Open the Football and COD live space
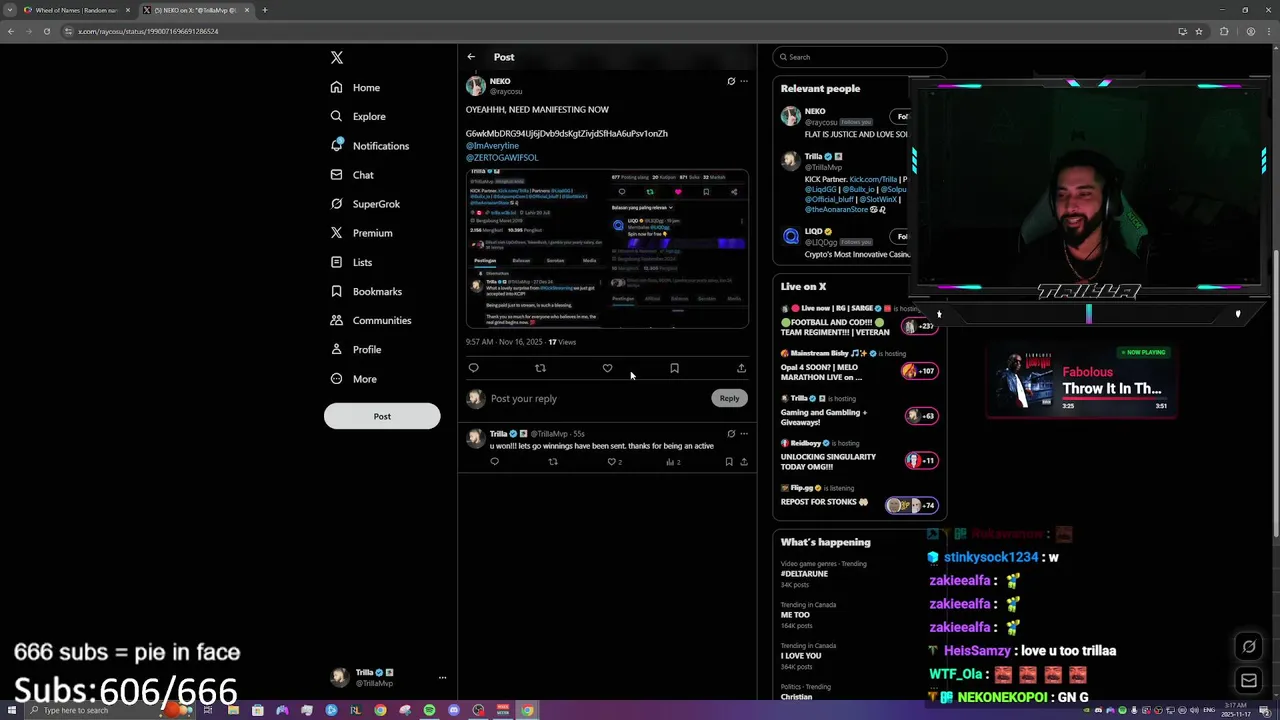Image resolution: width=1280 pixels, height=720 pixels. [x=859, y=320]
